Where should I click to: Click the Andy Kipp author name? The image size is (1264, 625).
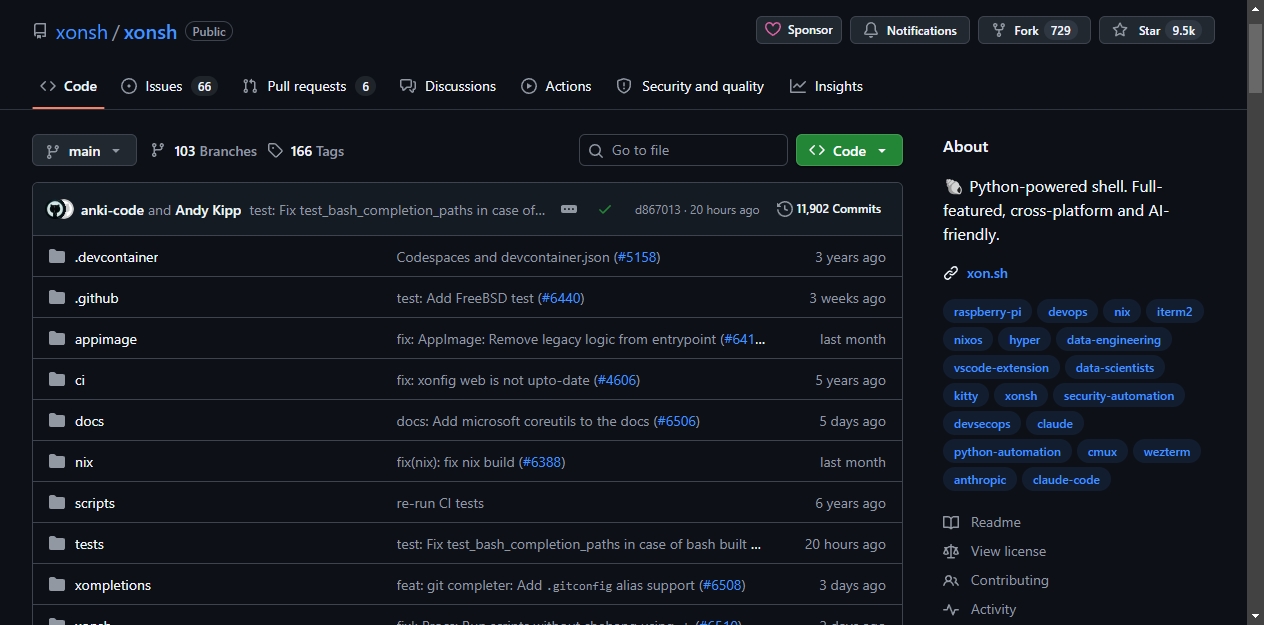208,210
